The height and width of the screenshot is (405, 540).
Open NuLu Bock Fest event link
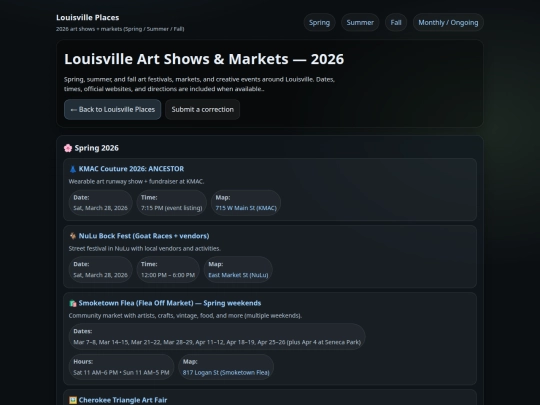coord(144,236)
